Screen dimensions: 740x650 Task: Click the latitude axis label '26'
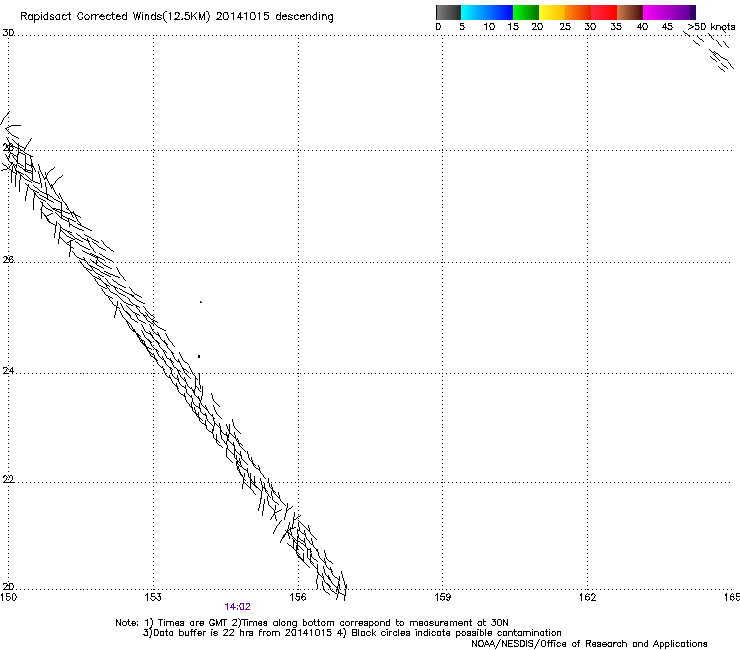point(8,259)
